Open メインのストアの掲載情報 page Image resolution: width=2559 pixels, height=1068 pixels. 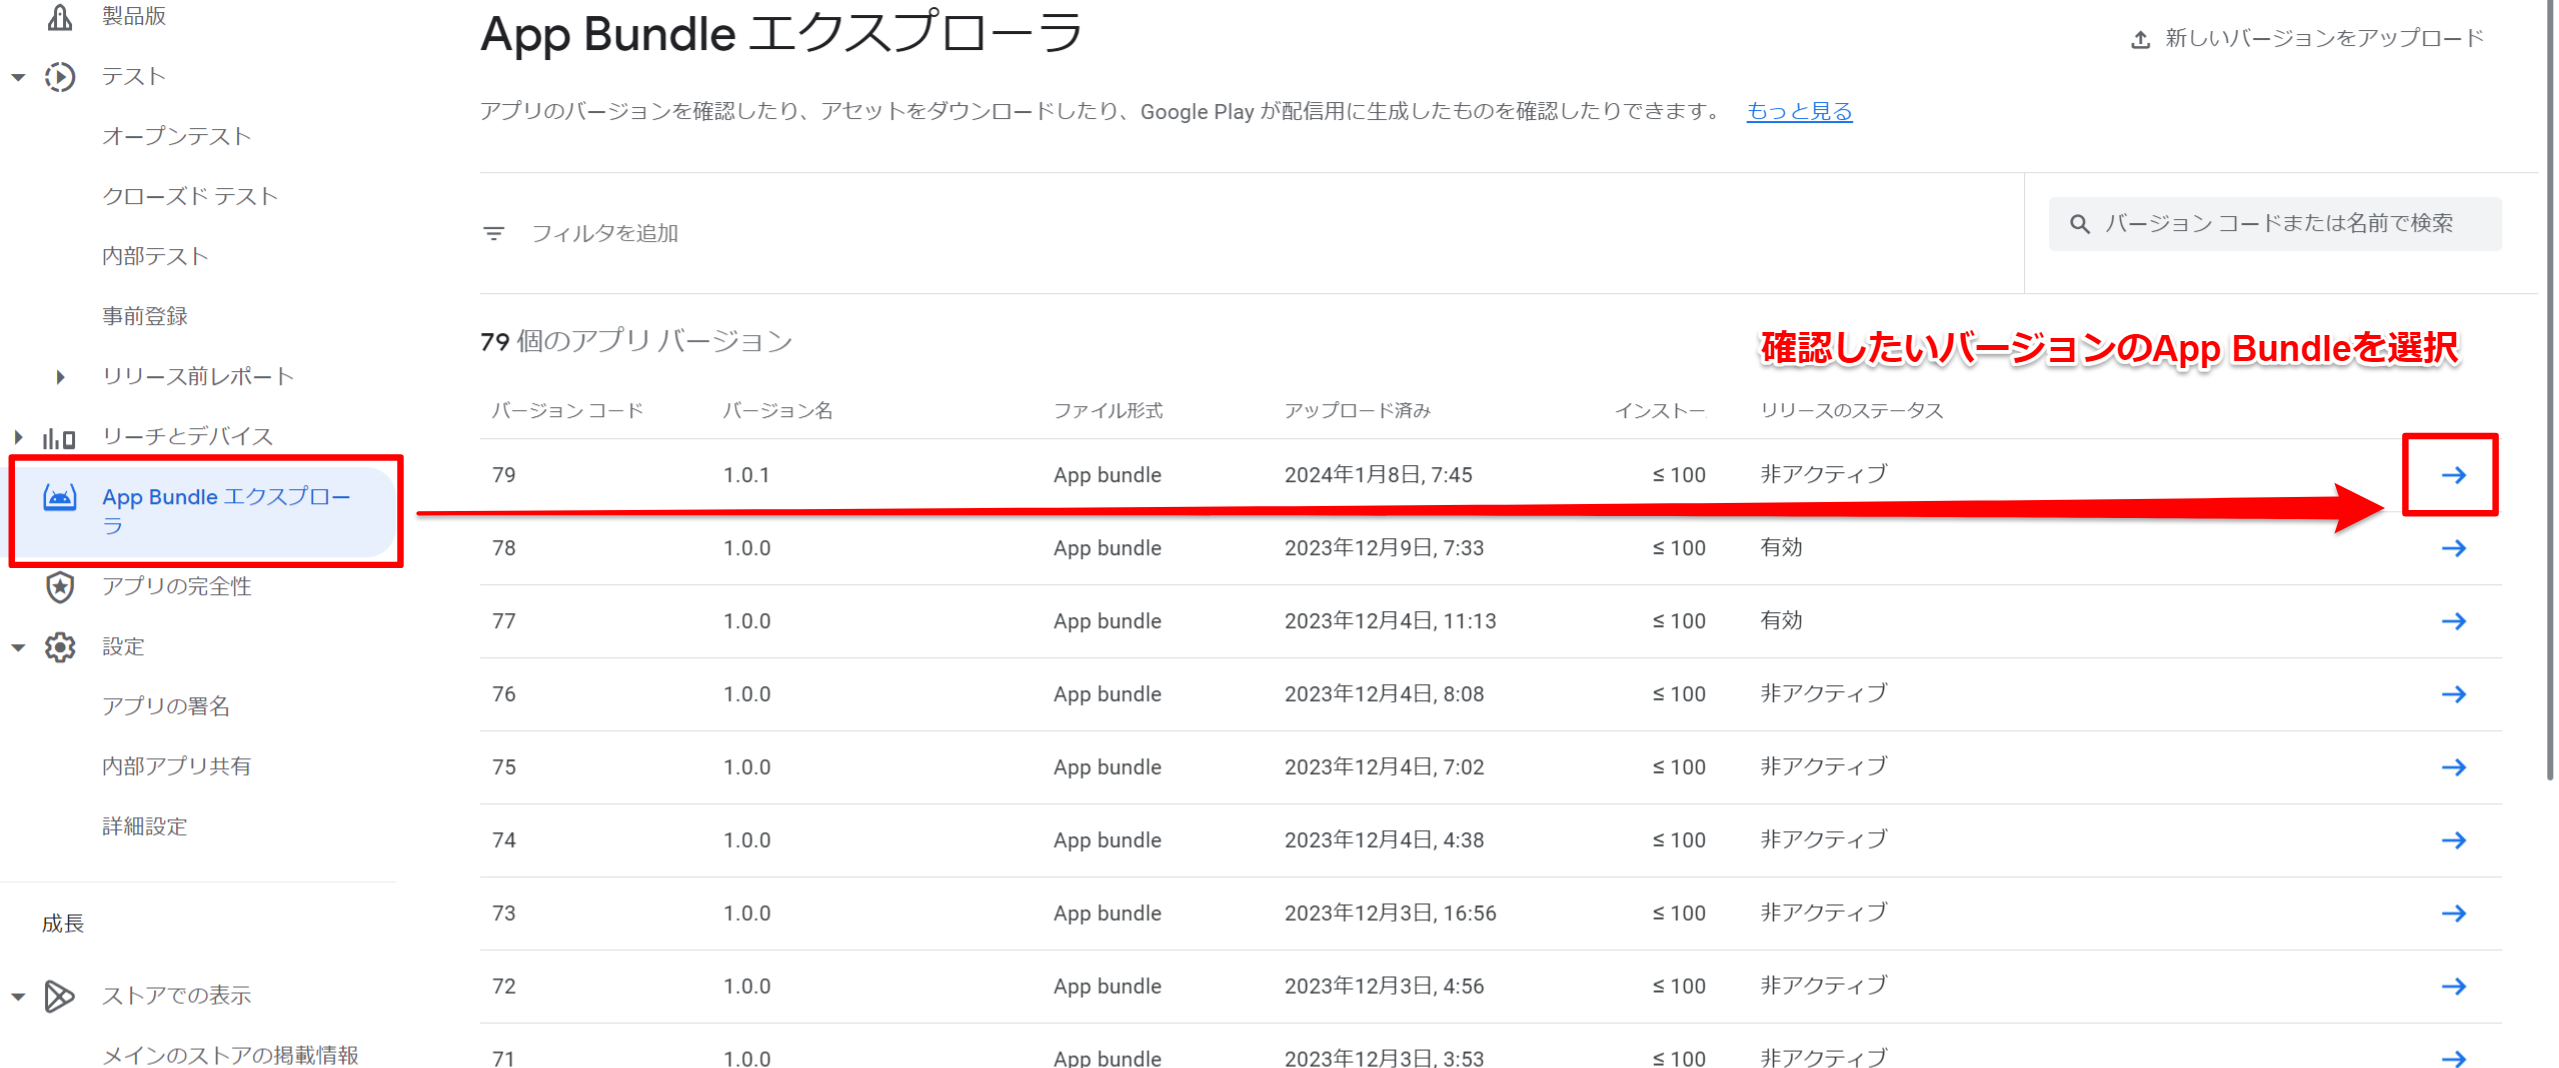(230, 1055)
